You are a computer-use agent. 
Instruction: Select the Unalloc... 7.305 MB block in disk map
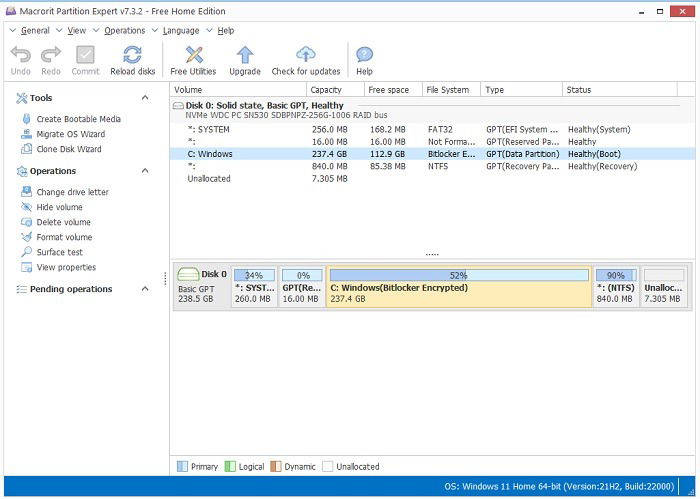pyautogui.click(x=663, y=287)
